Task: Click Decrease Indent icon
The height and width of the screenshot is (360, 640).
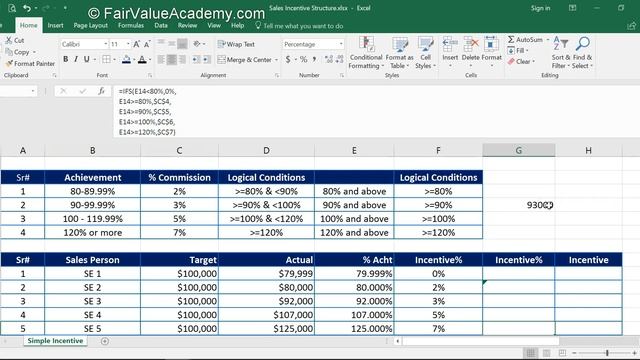Action: click(196, 60)
